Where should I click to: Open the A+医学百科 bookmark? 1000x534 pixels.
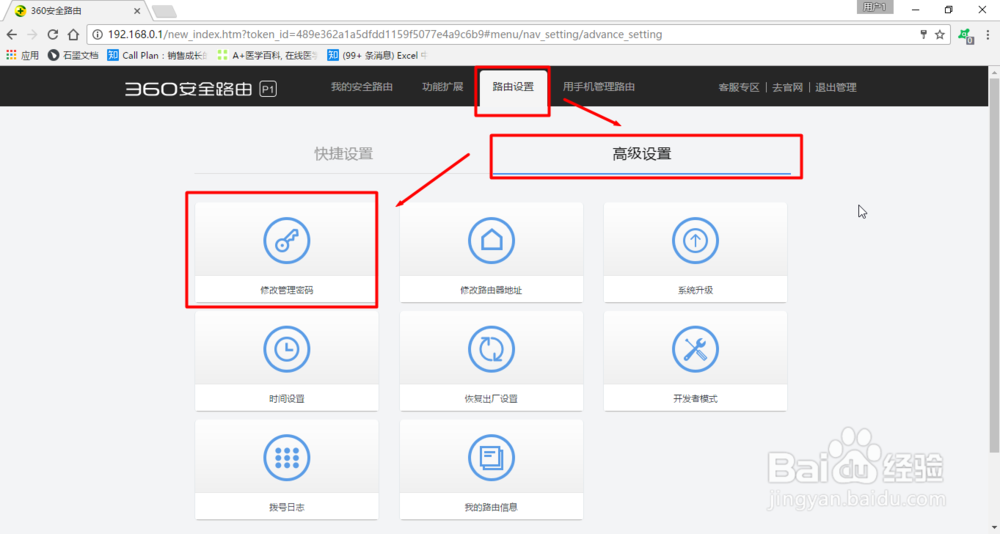[x=267, y=56]
